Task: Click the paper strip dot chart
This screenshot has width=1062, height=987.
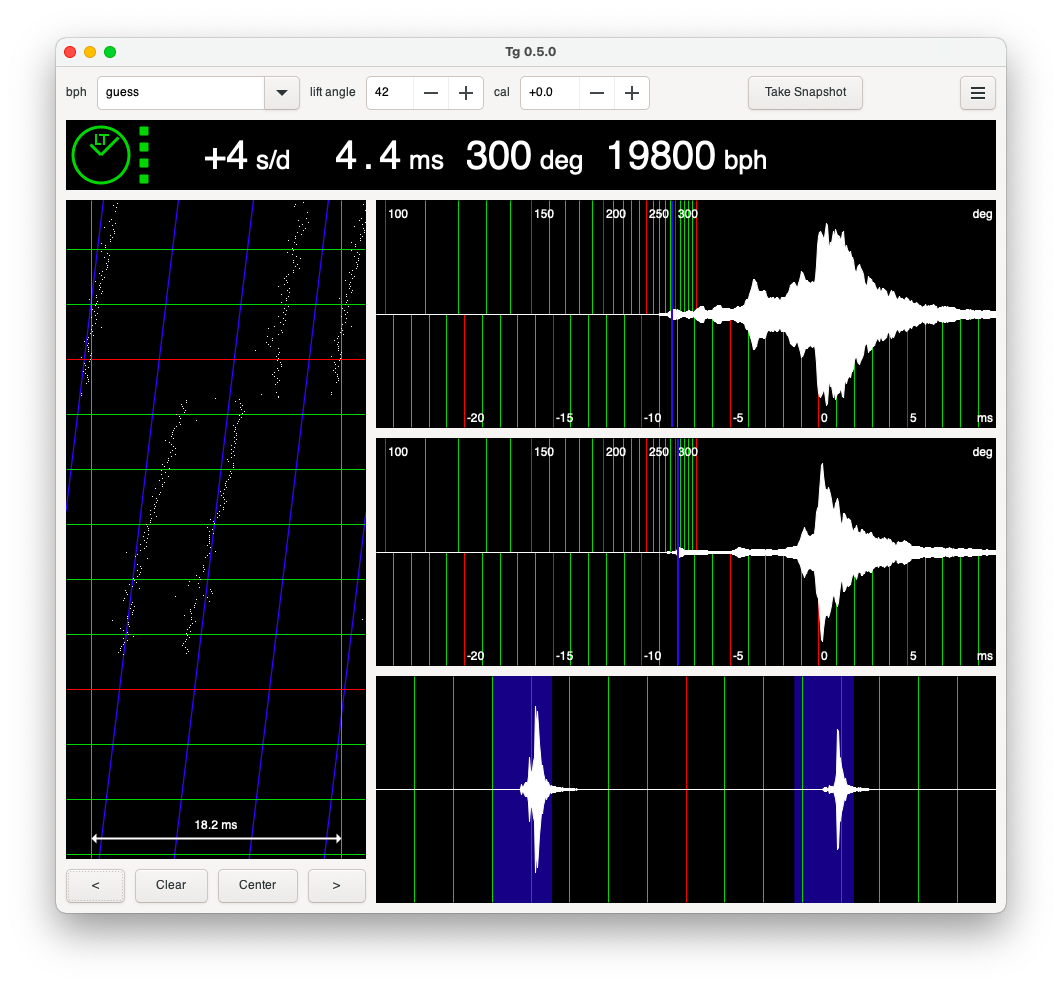Action: click(216, 528)
